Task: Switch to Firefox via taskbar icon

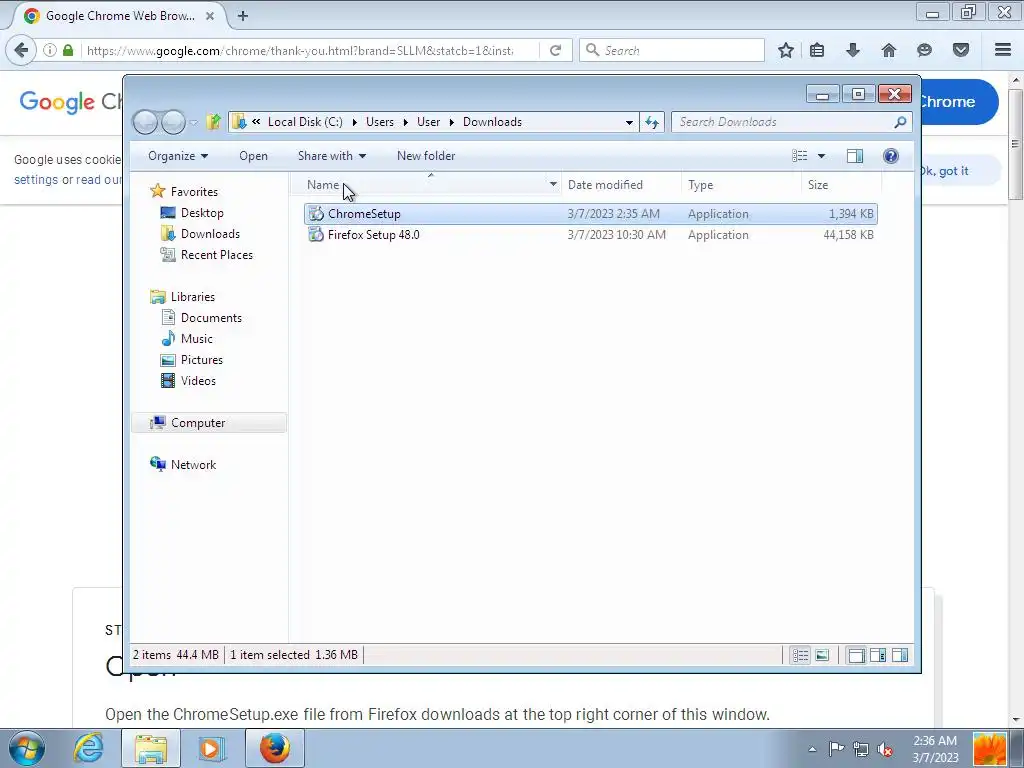Action: click(275, 748)
